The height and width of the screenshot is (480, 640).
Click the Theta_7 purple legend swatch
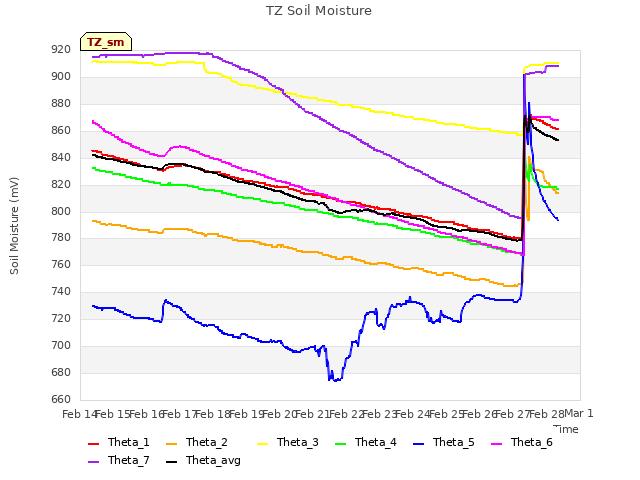(93, 461)
